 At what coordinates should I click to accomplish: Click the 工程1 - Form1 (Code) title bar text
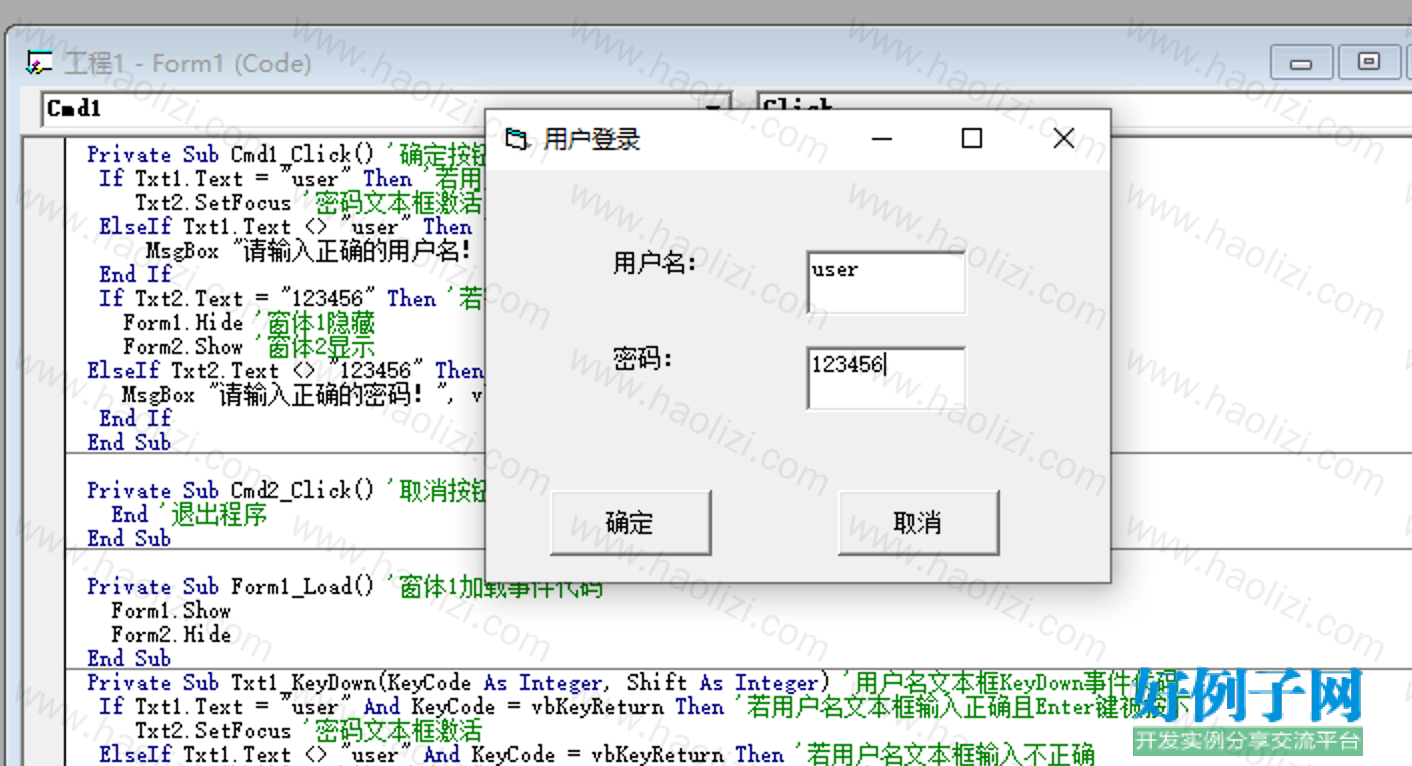tap(187, 64)
